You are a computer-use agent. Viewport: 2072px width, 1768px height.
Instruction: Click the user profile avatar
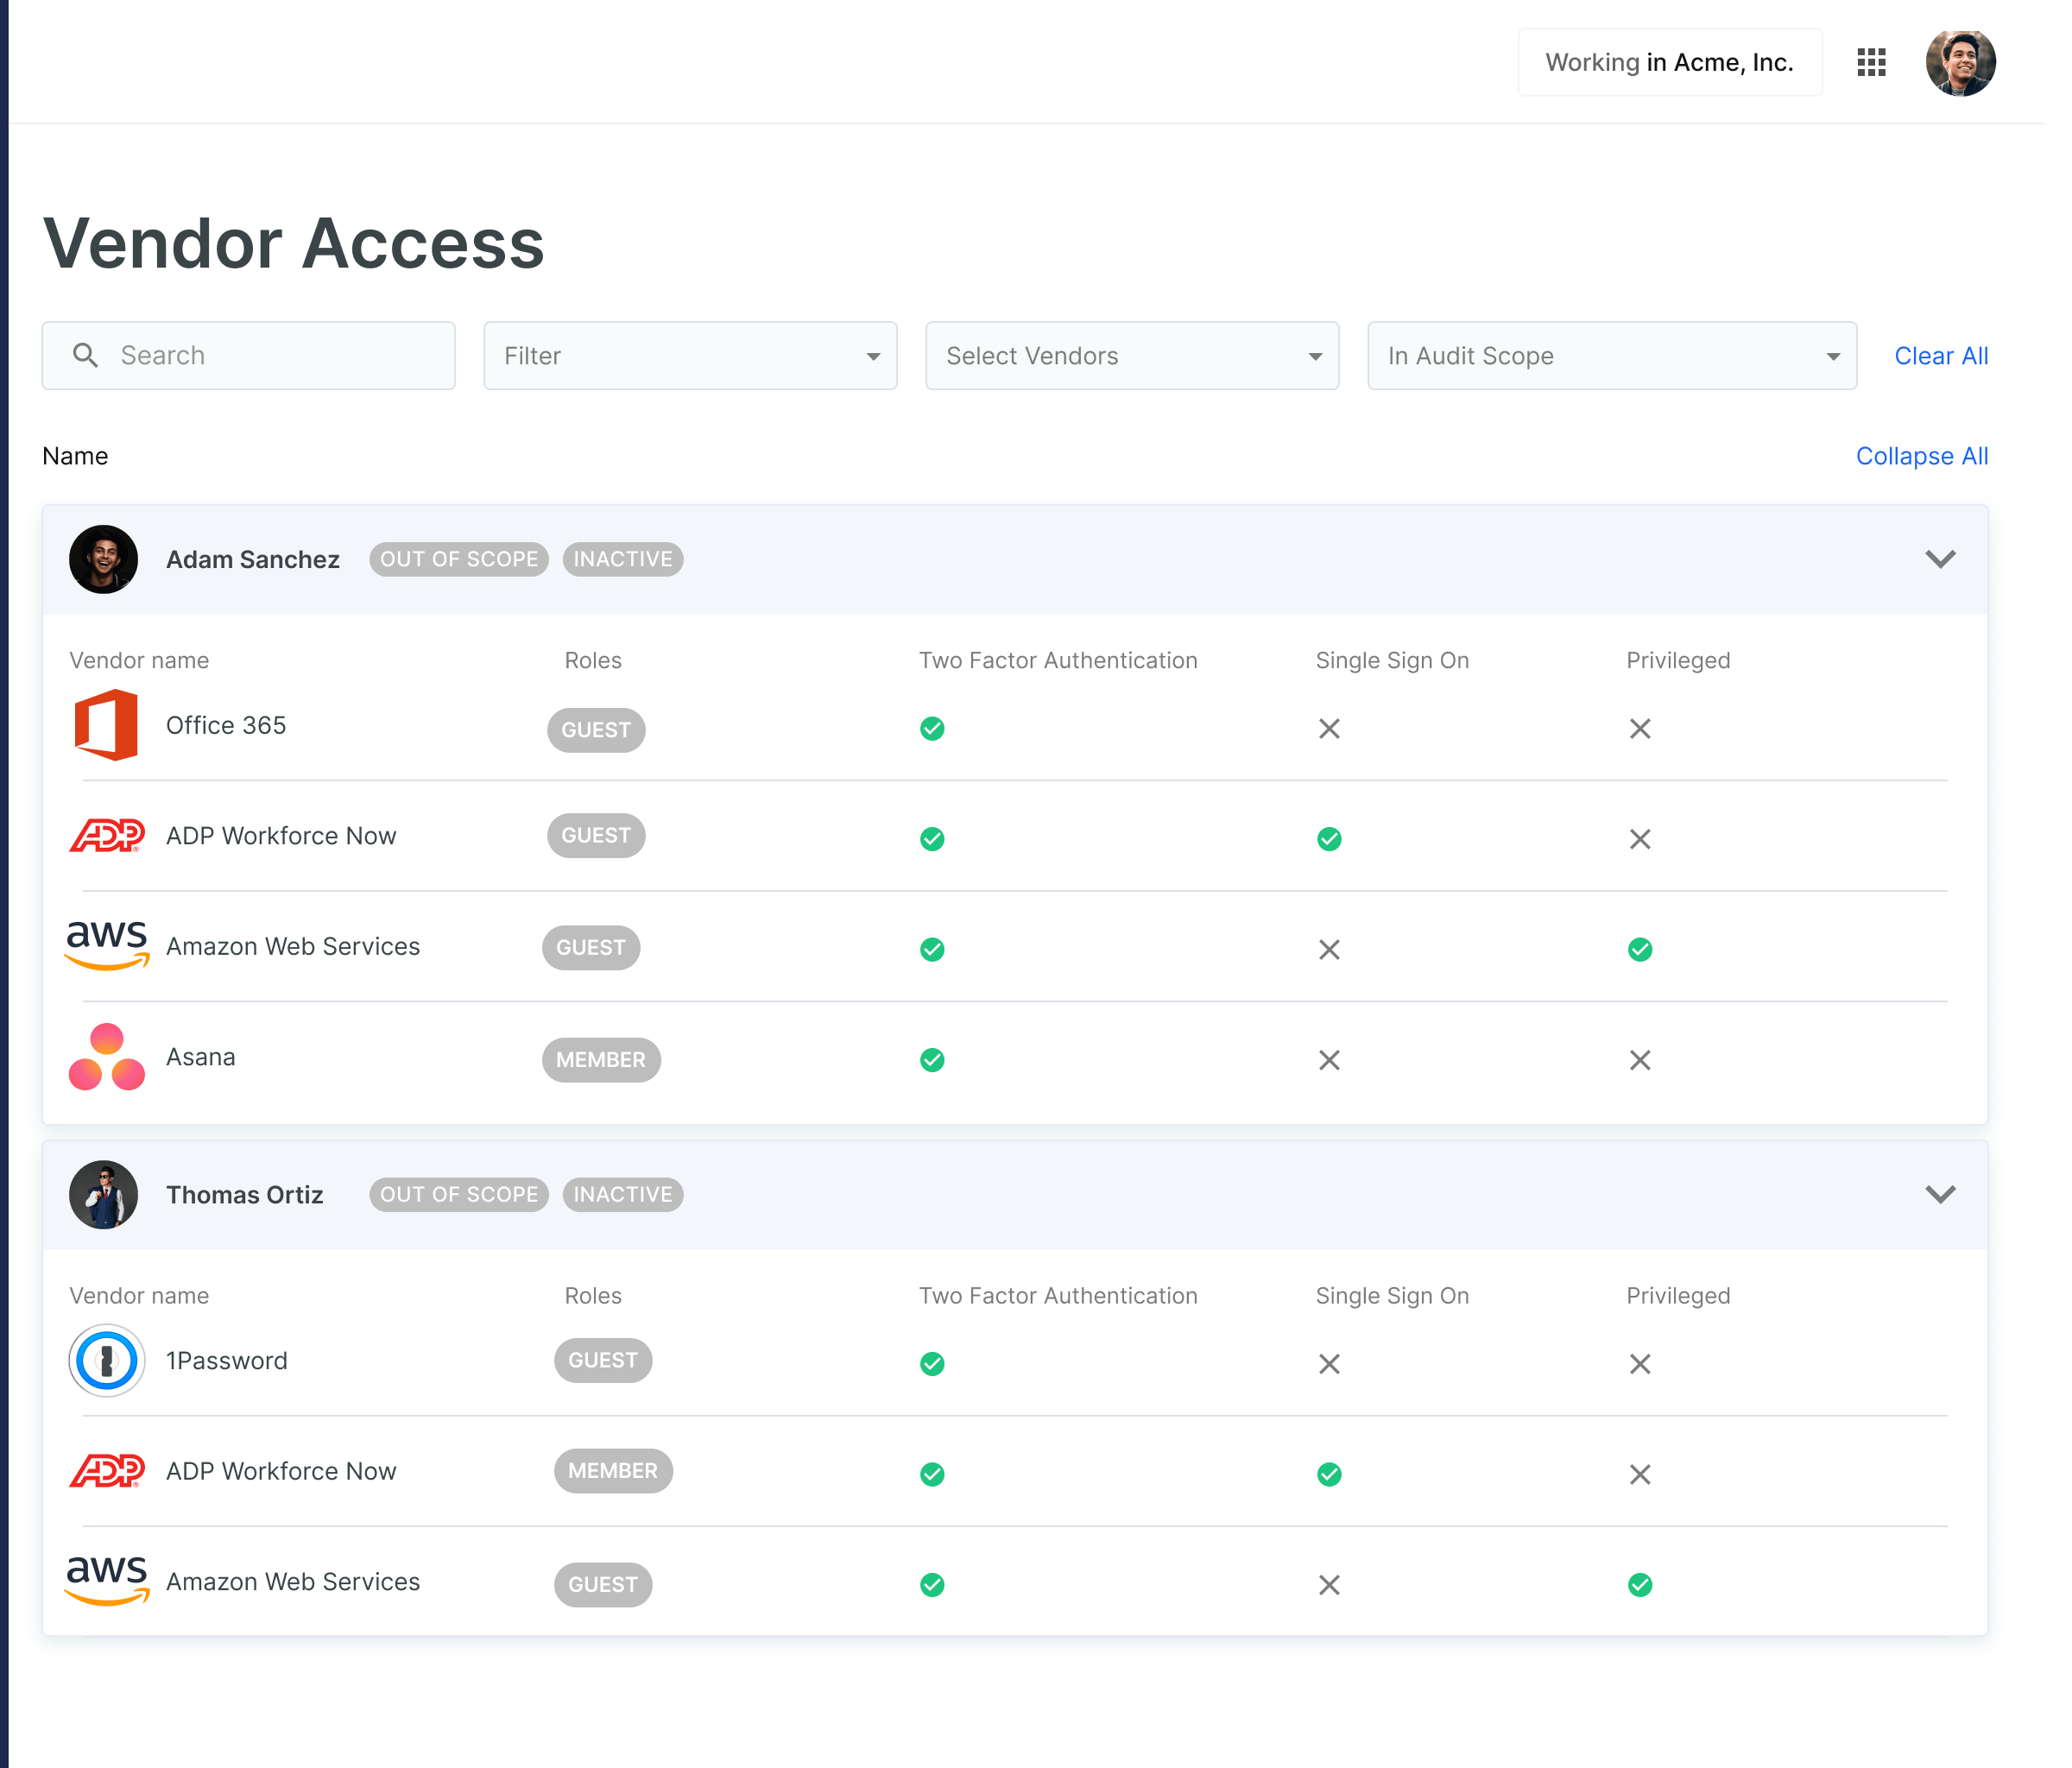(x=1959, y=63)
